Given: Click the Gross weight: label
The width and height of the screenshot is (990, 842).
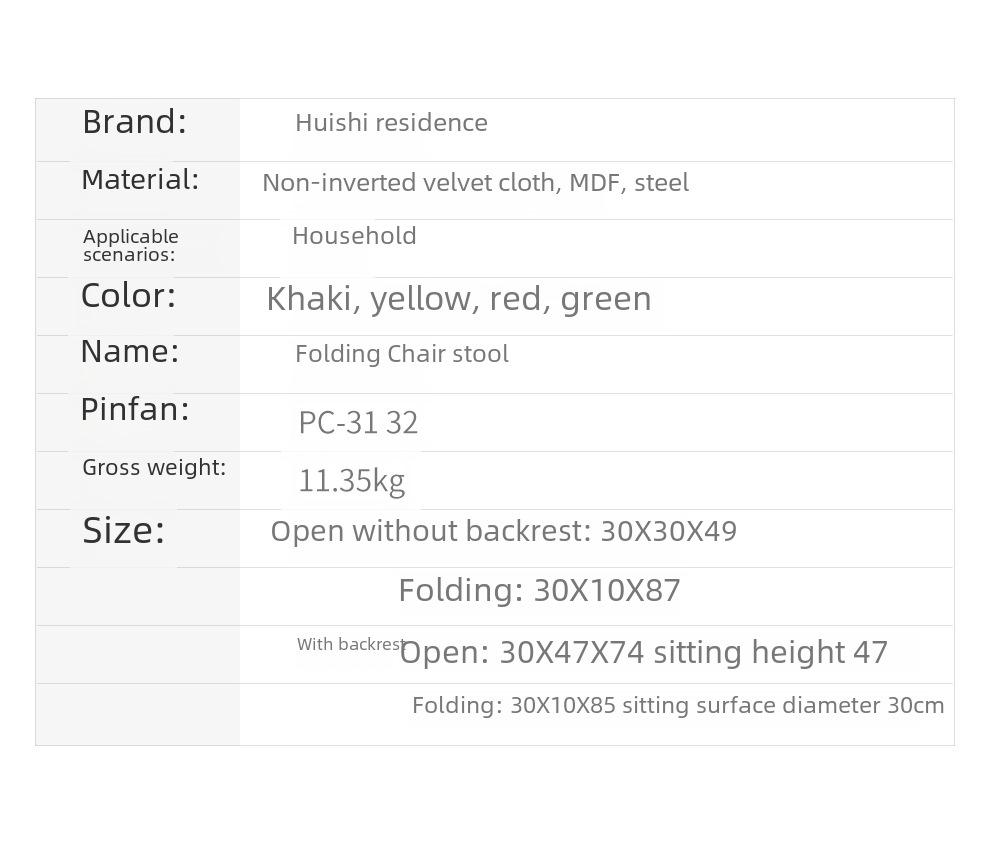Looking at the screenshot, I should (154, 468).
